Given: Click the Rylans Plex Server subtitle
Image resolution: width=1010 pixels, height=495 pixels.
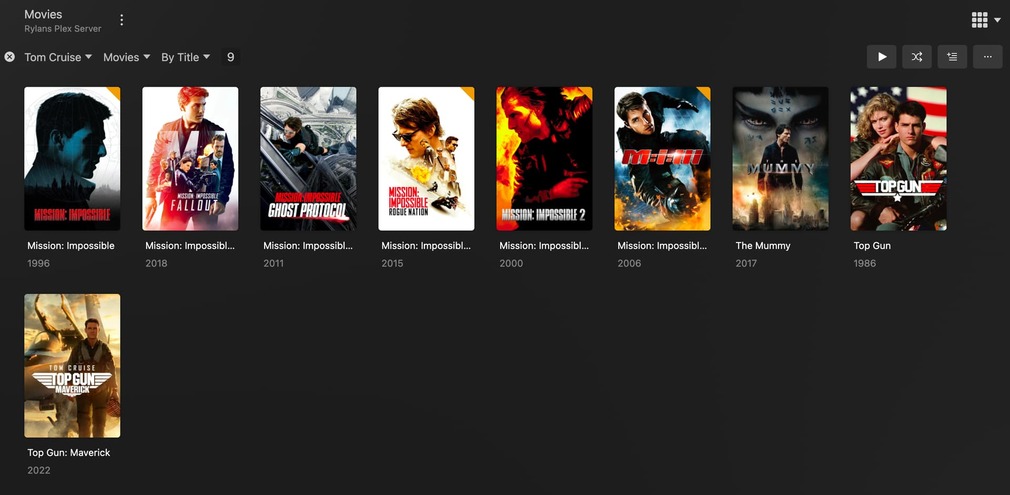Looking at the screenshot, I should pos(62,29).
